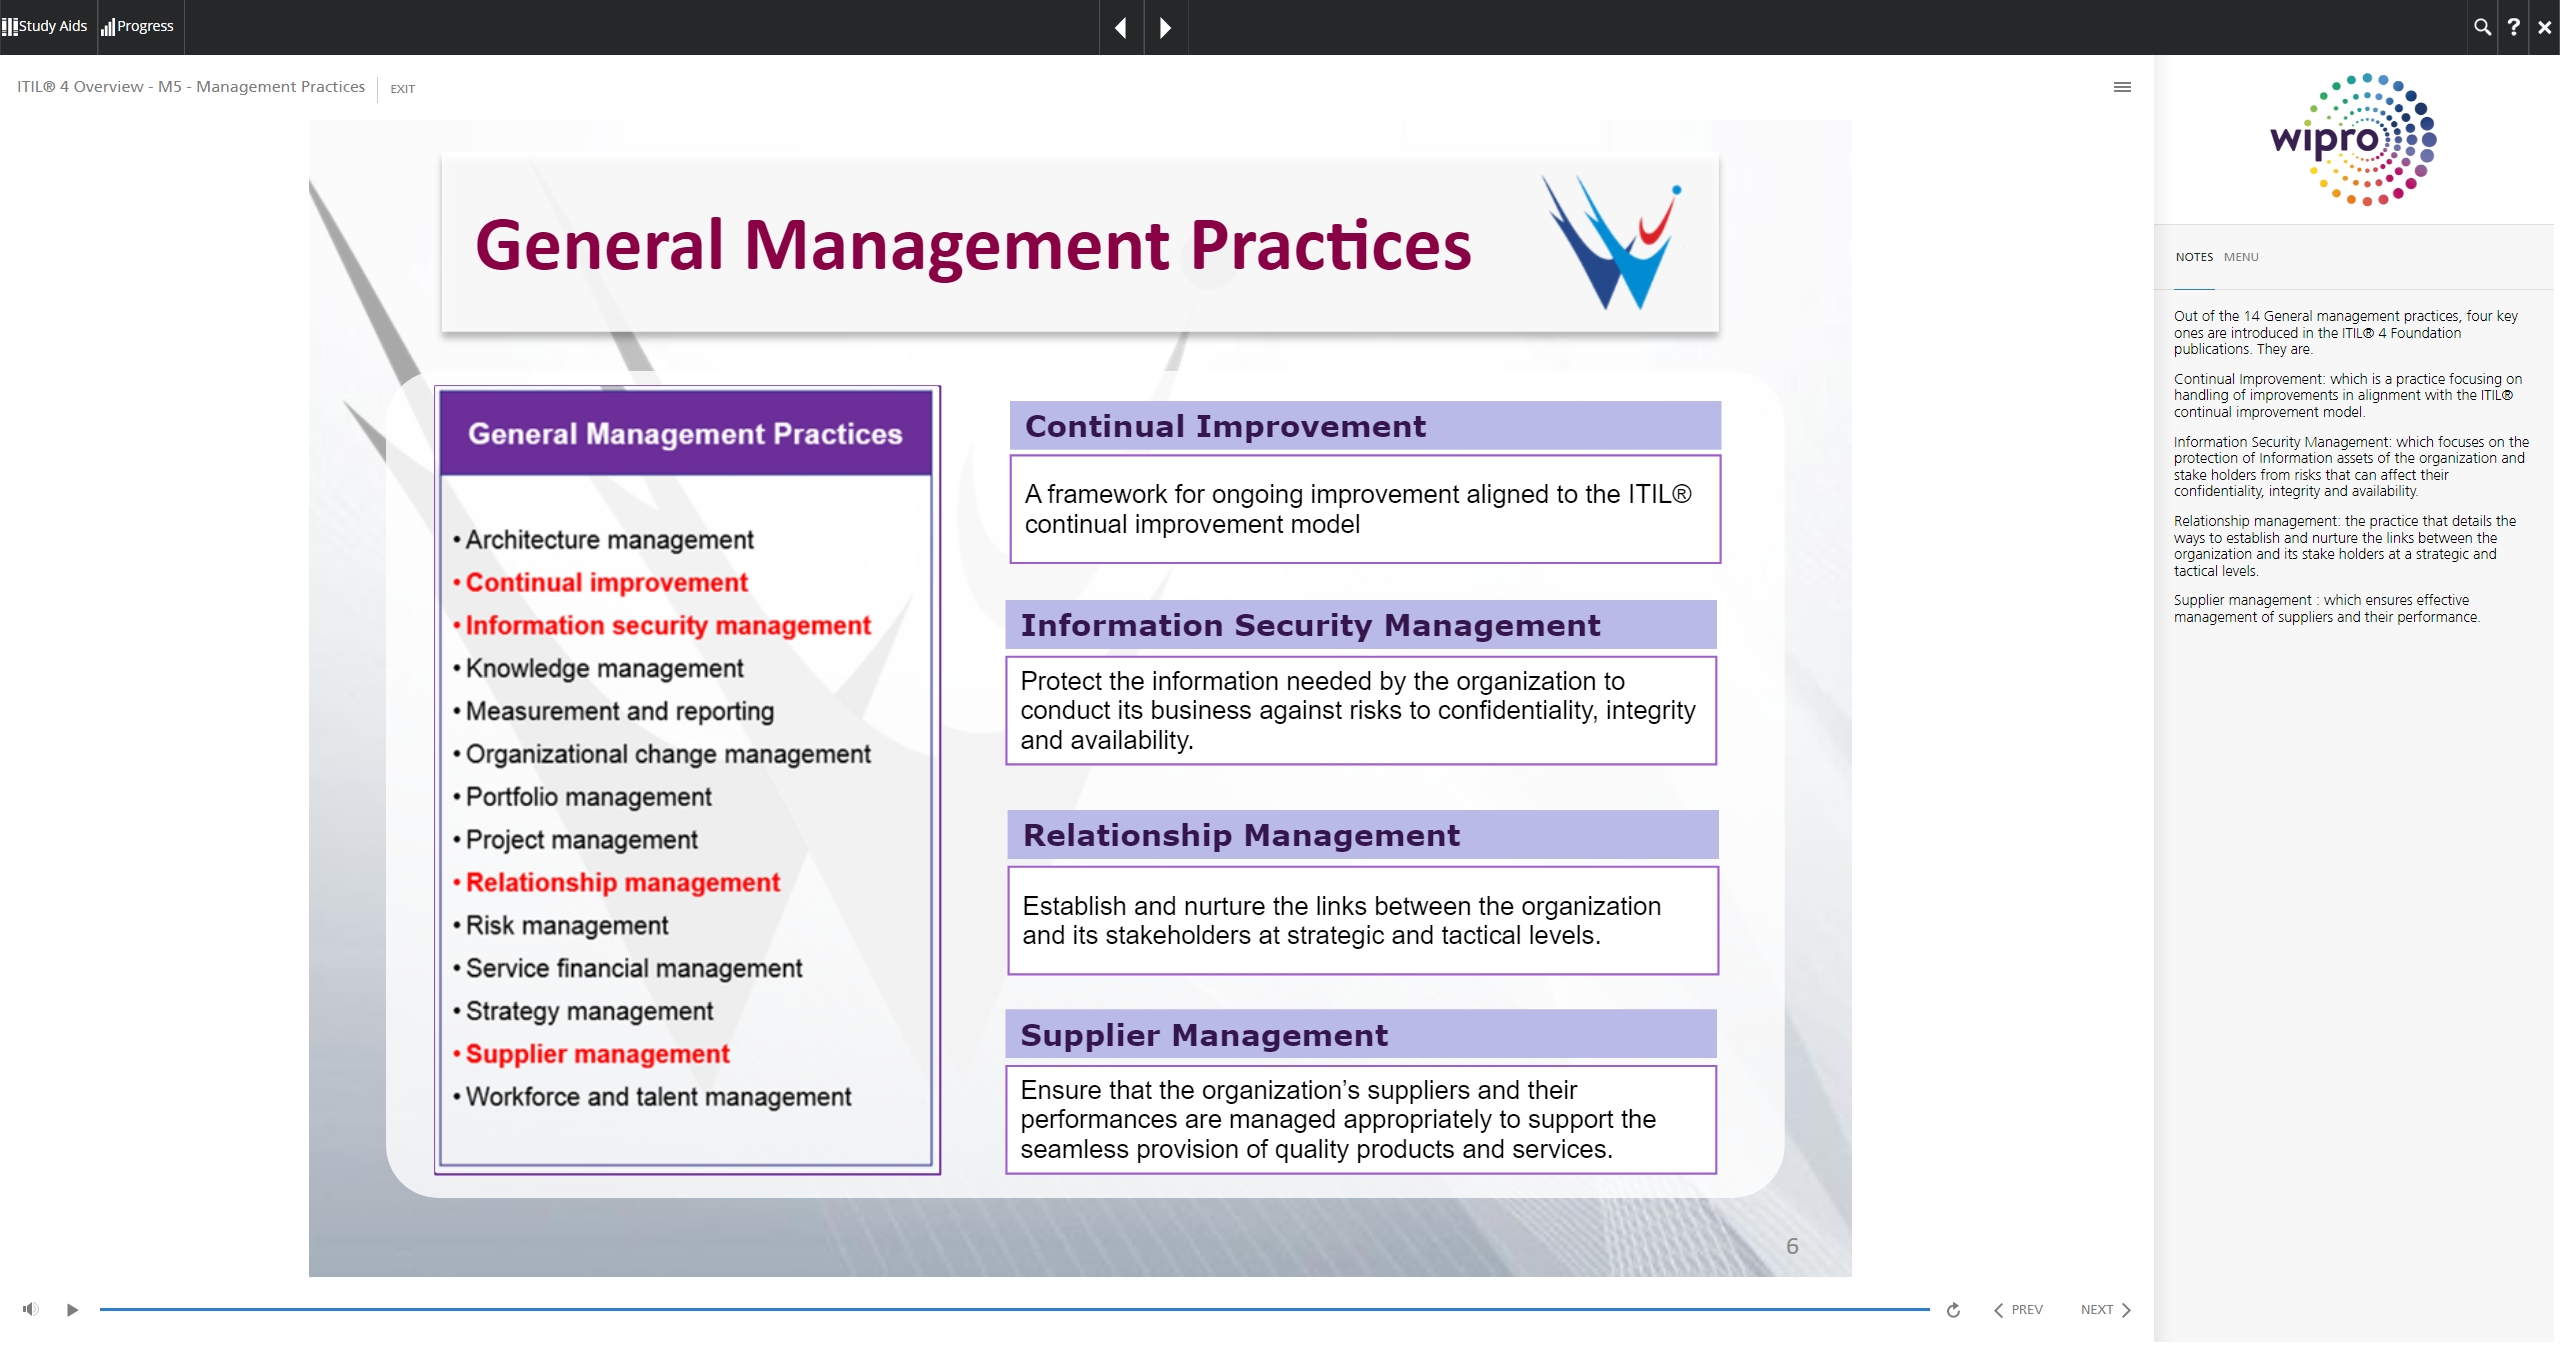Close the course player window
Image resolution: width=2560 pixels, height=1348 pixels.
[x=2544, y=27]
